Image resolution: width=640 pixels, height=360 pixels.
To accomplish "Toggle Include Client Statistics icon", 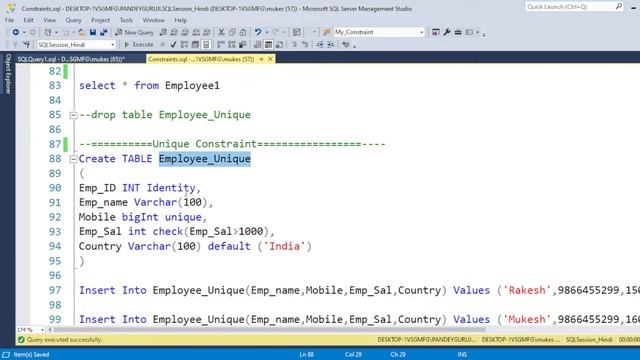I will click(x=242, y=44).
